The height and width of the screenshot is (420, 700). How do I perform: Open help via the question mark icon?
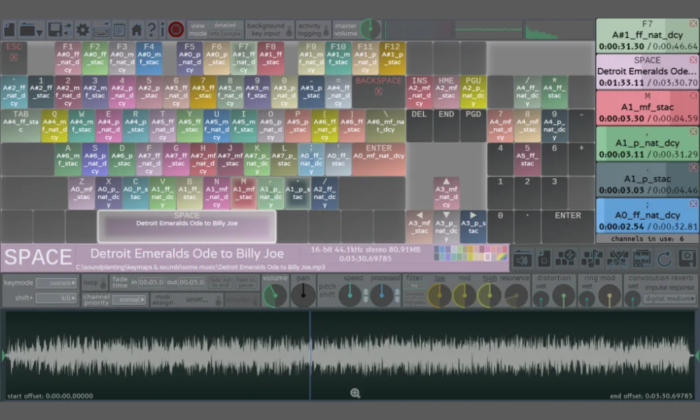[x=151, y=30]
